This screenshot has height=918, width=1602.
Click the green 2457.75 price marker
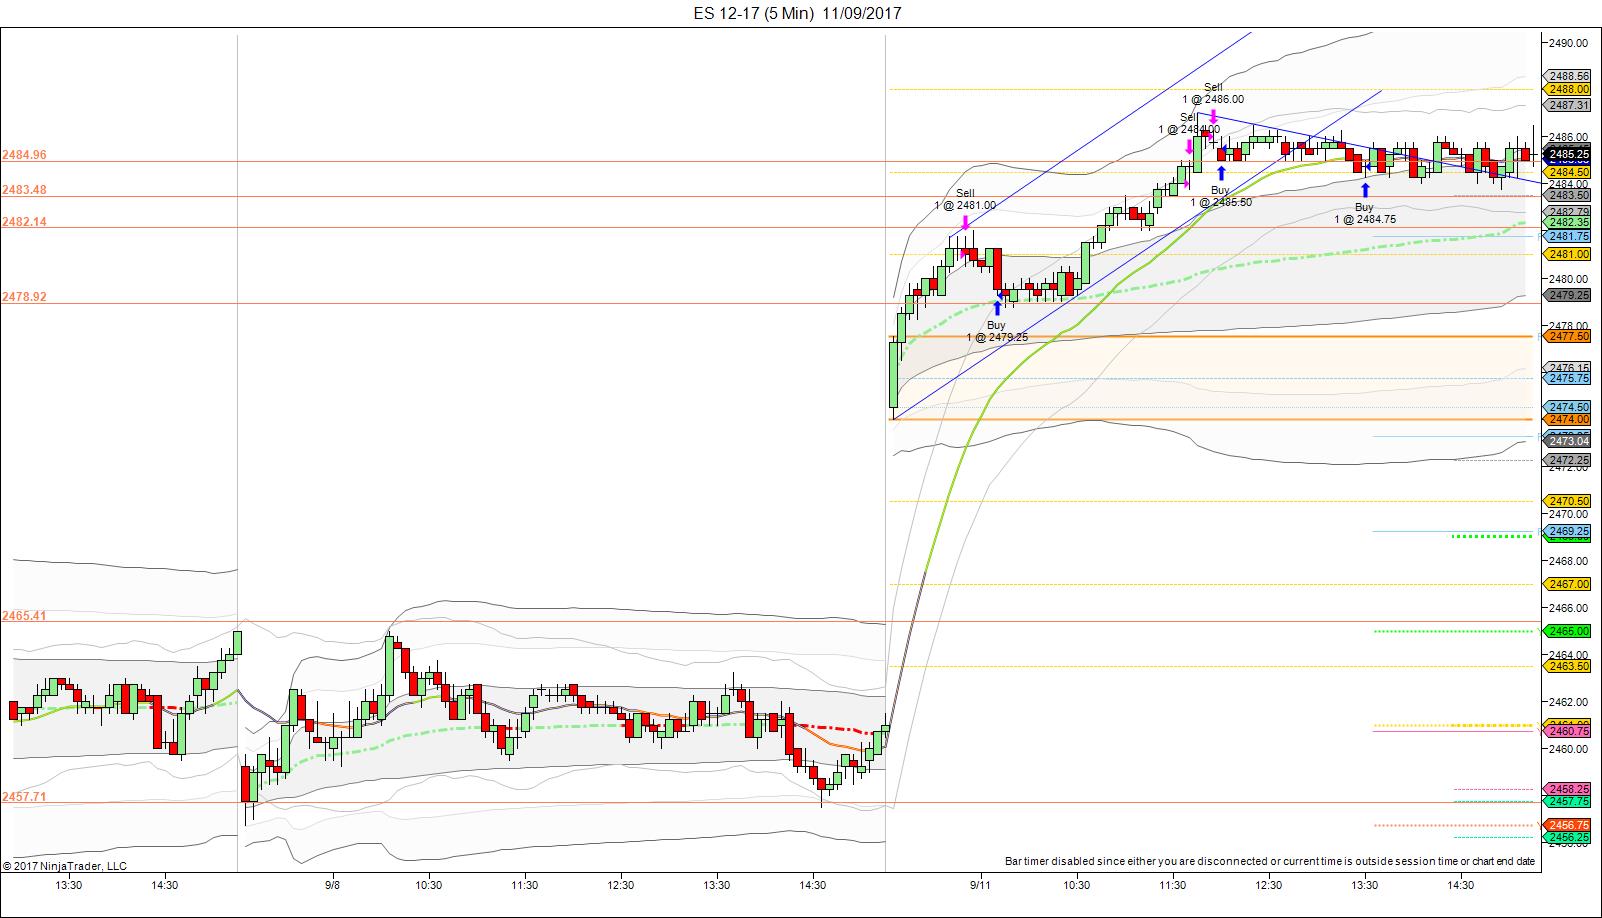click(x=1568, y=801)
